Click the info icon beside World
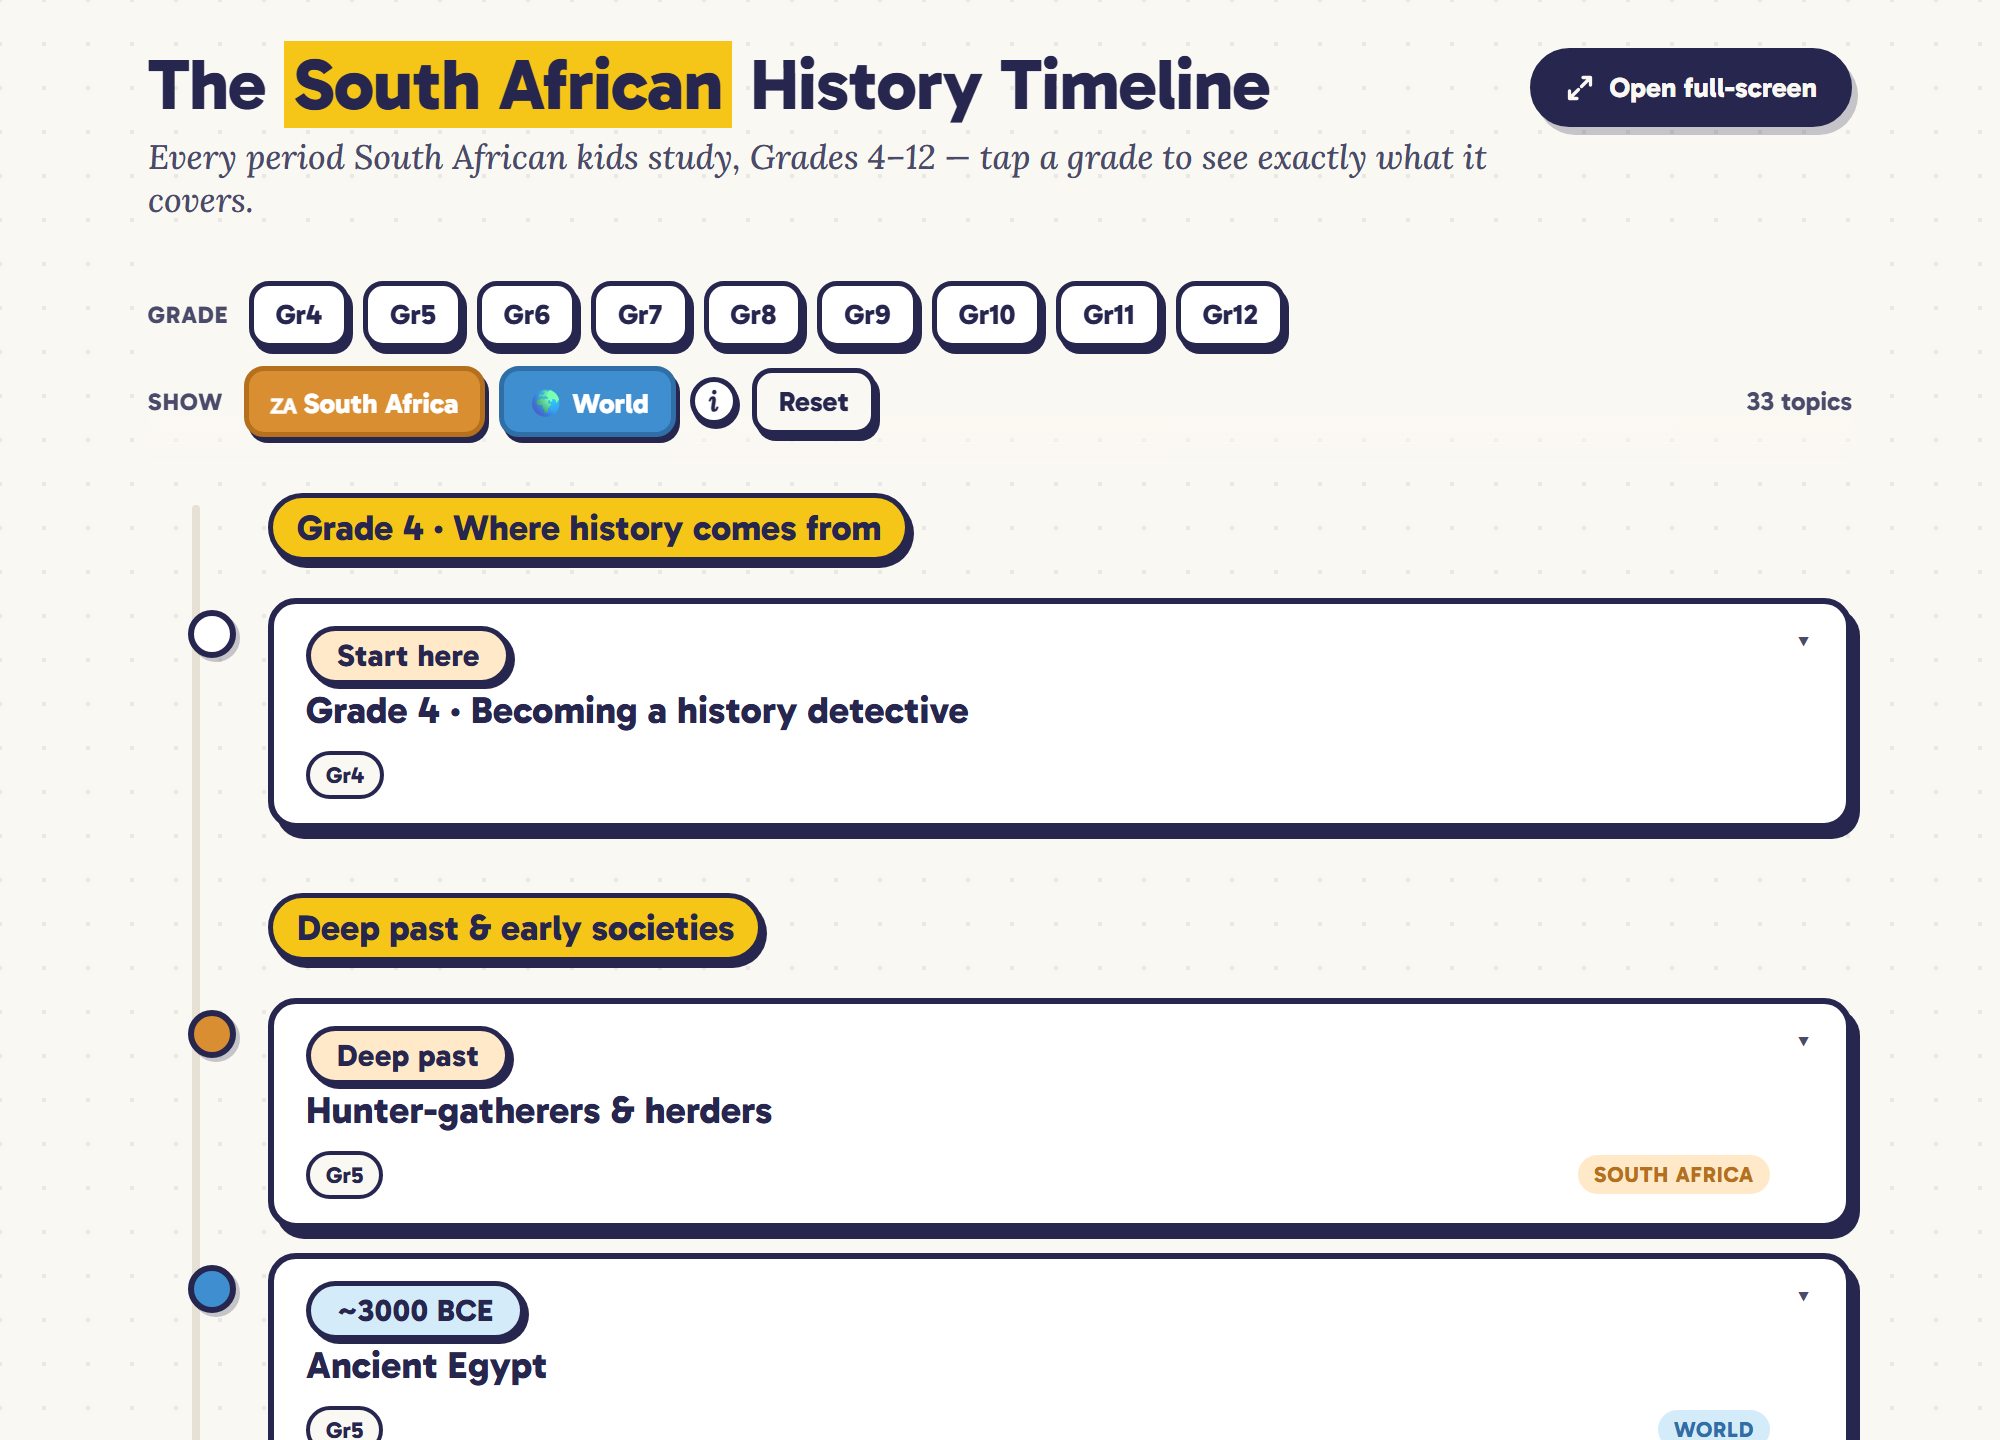The height and width of the screenshot is (1440, 2000). click(x=714, y=402)
